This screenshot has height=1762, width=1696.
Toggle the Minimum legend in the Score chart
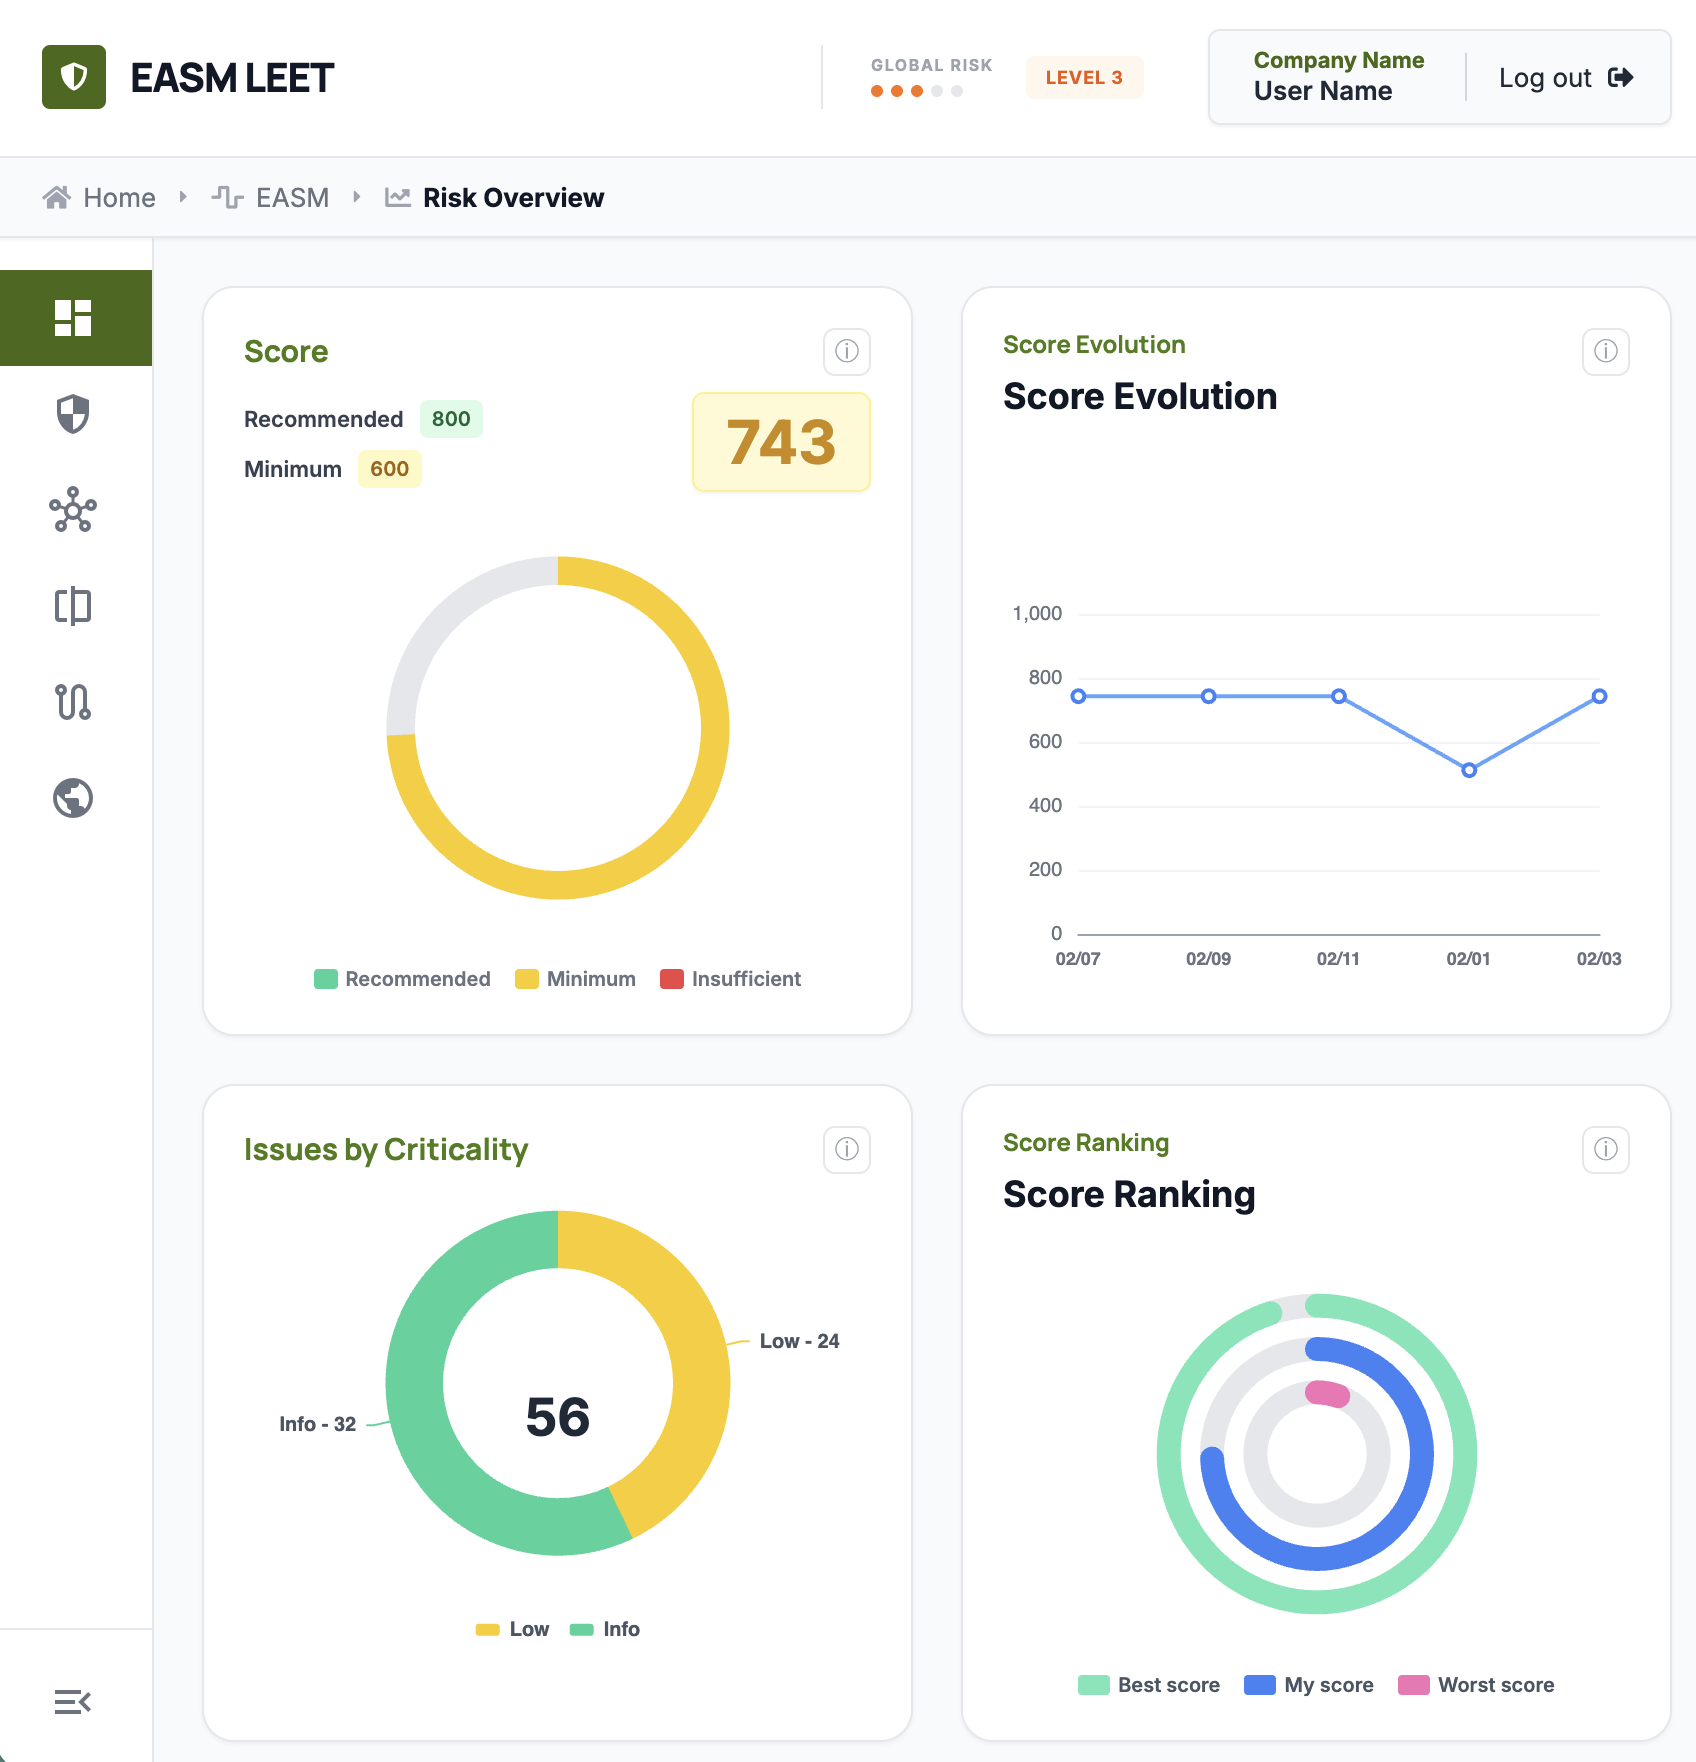575,979
